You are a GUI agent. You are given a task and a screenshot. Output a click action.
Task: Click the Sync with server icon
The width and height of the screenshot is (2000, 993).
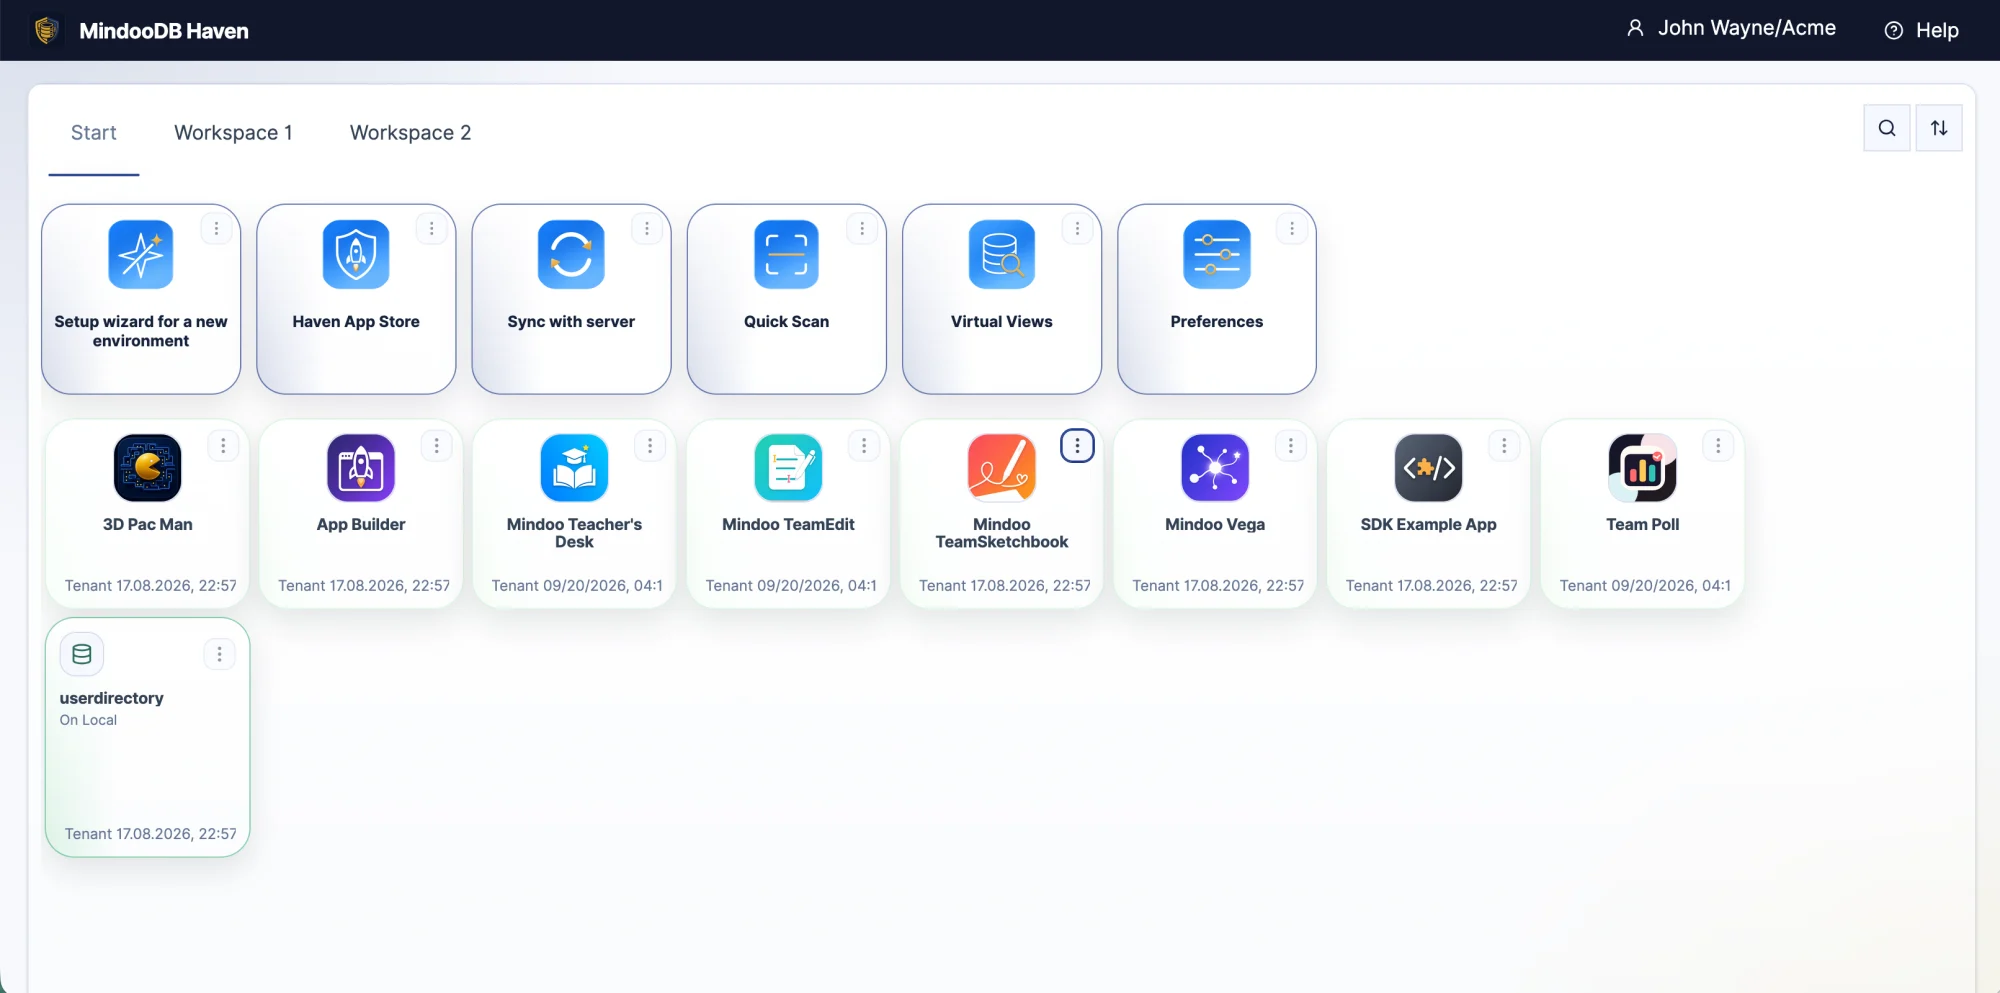pos(571,254)
